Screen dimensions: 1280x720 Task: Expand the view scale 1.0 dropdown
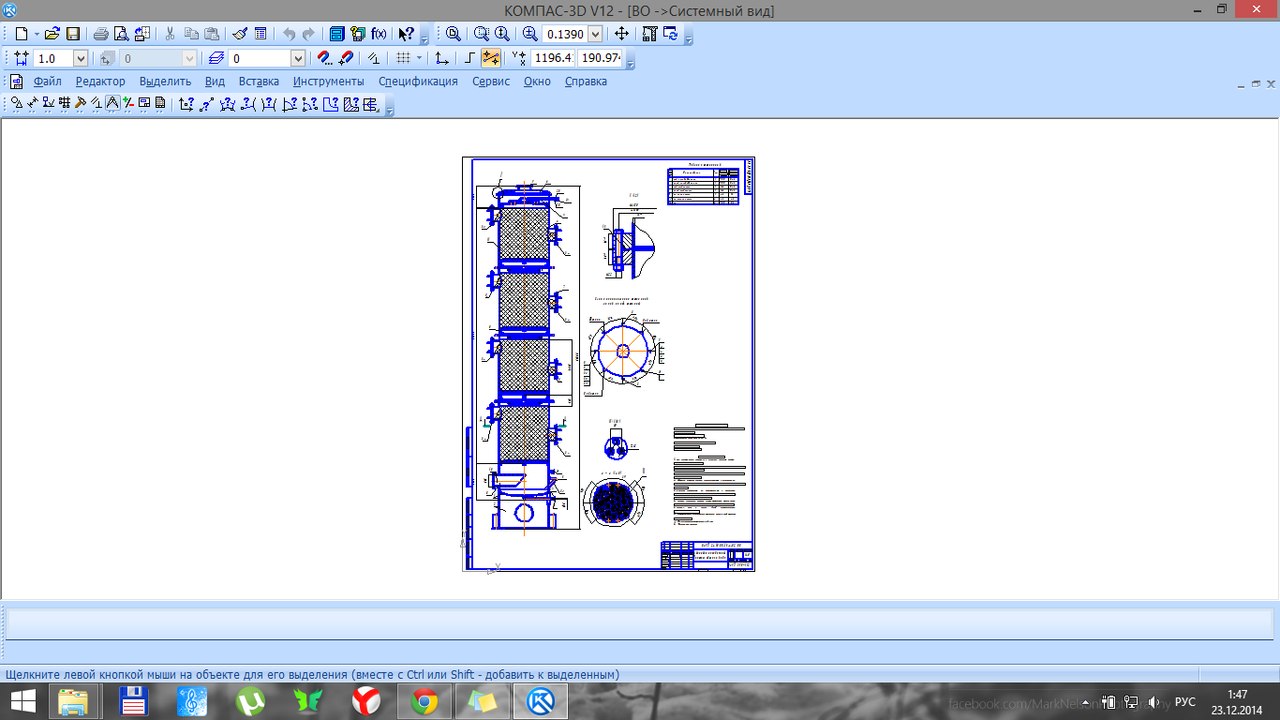click(x=81, y=59)
